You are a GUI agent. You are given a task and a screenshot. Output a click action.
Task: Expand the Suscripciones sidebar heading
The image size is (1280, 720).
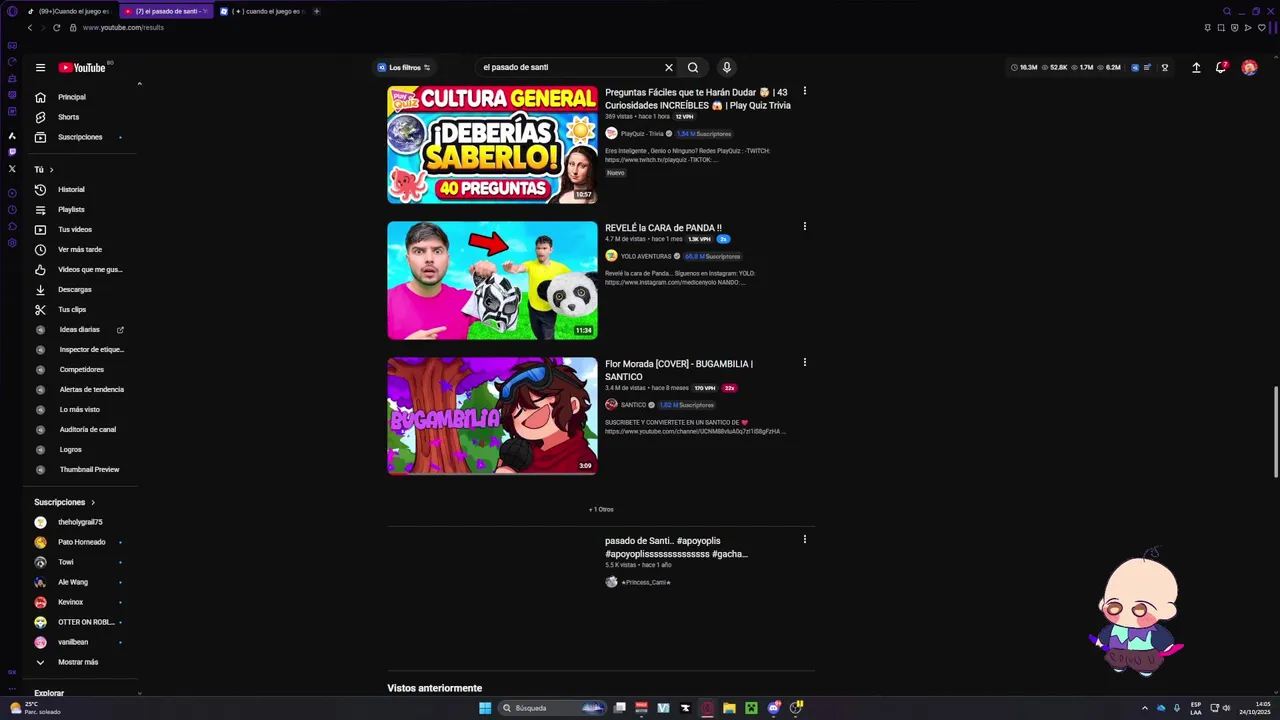pos(64,502)
